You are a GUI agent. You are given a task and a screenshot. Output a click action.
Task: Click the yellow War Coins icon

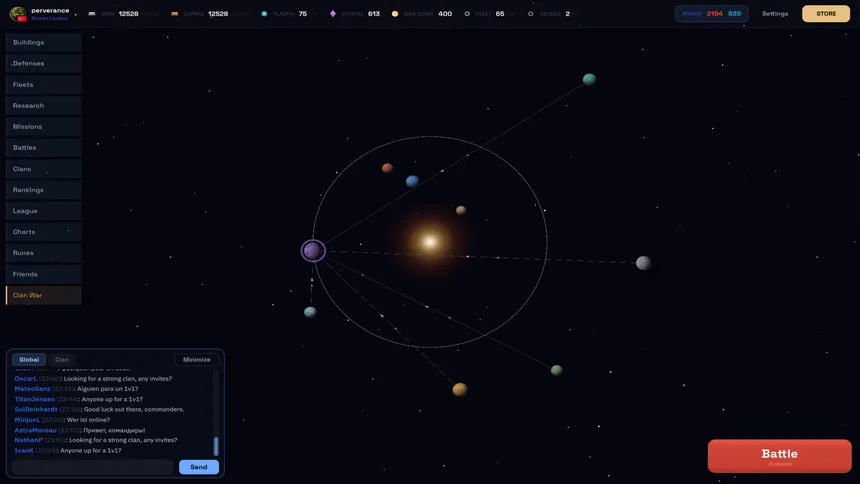pos(395,14)
